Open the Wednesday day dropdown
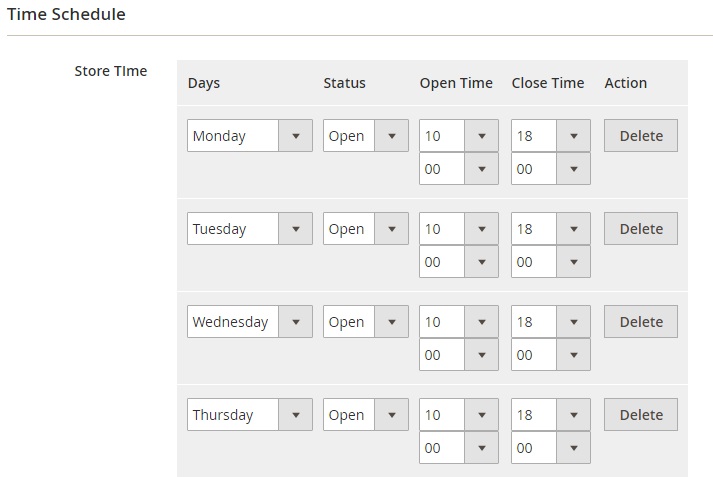This screenshot has height=477, width=713. [250, 321]
